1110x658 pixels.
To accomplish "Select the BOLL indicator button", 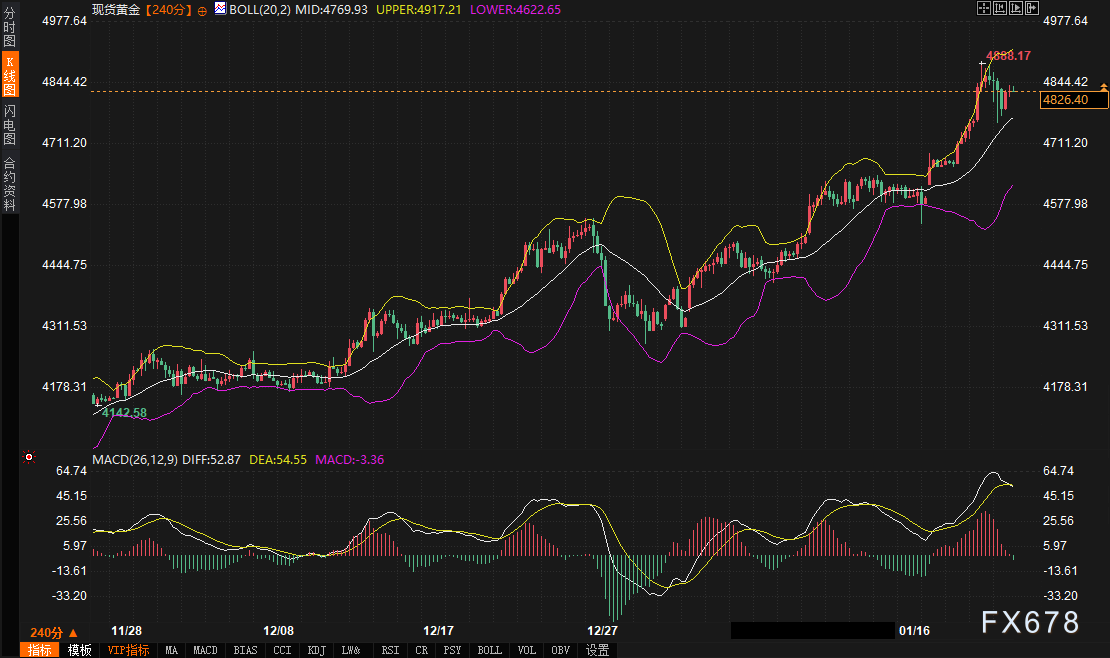I will coord(489,650).
